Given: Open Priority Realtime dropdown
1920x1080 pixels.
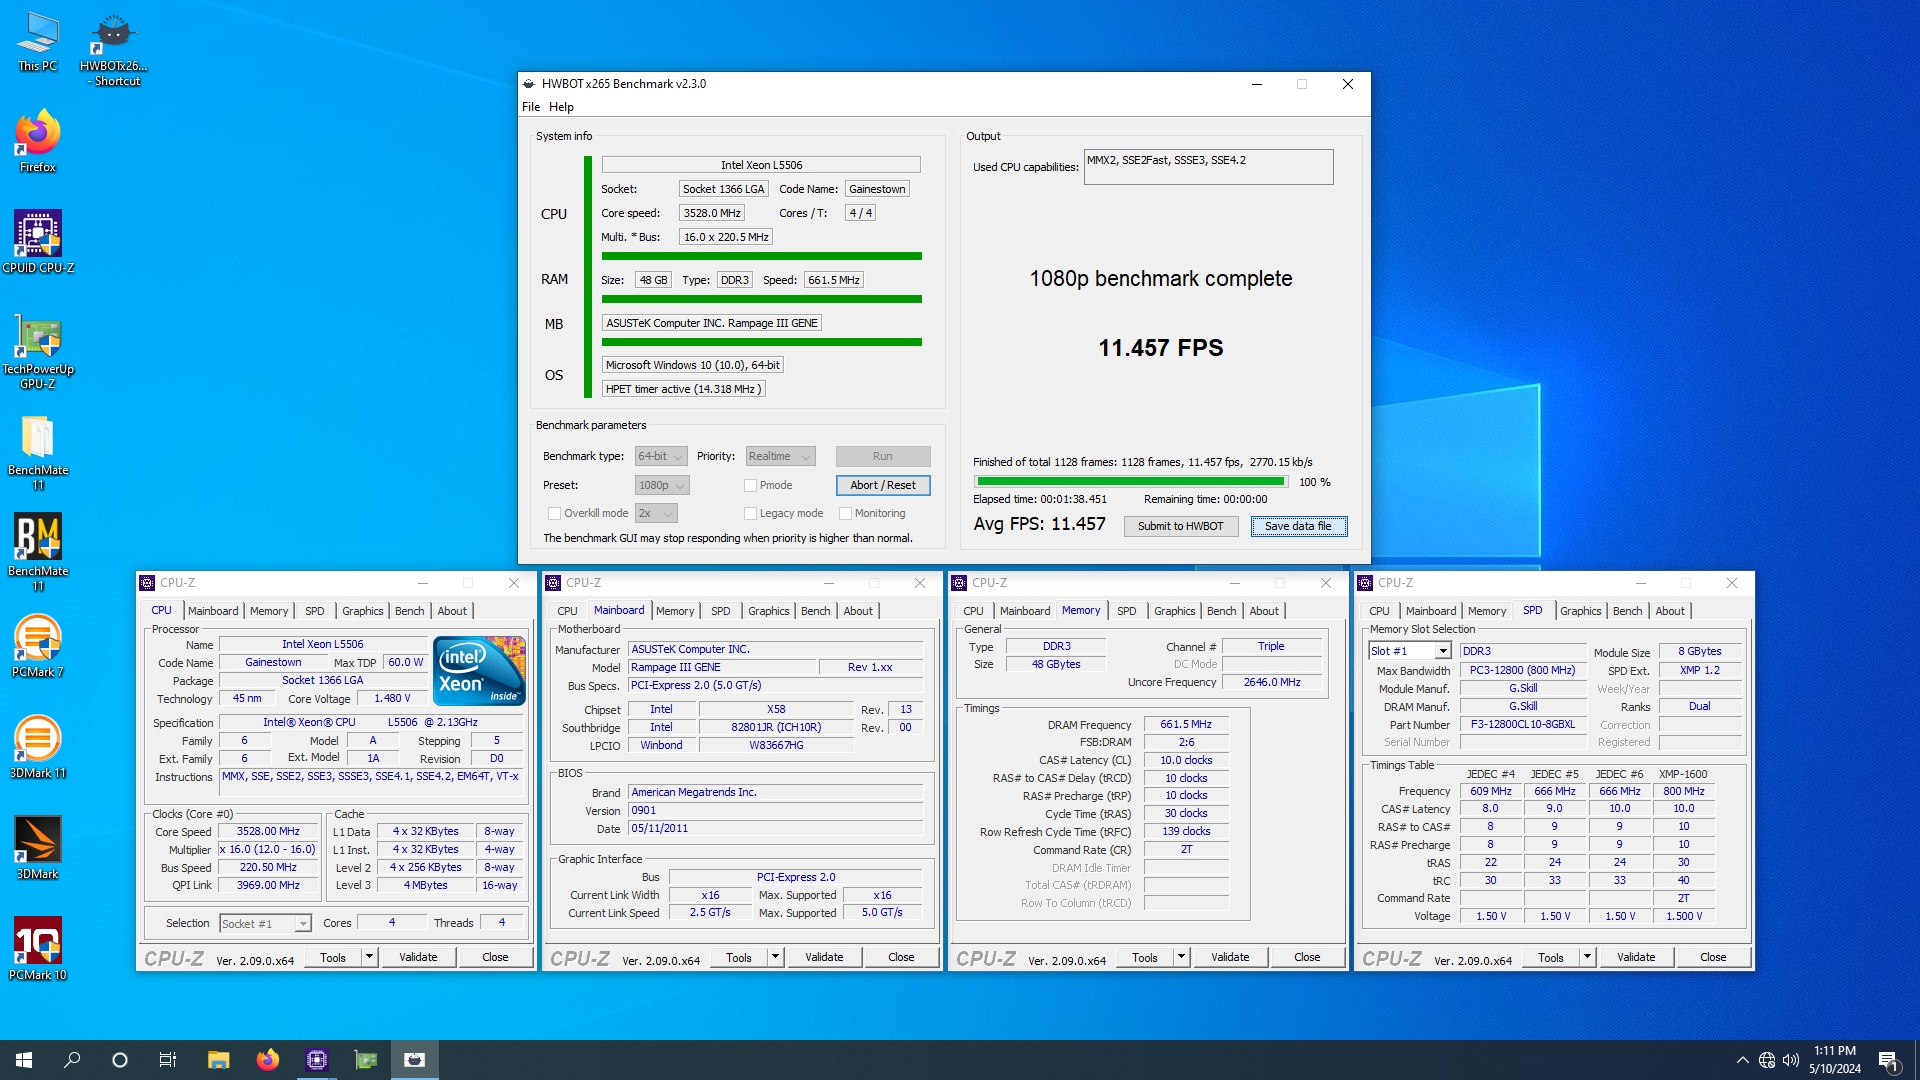Looking at the screenshot, I should (780, 457).
